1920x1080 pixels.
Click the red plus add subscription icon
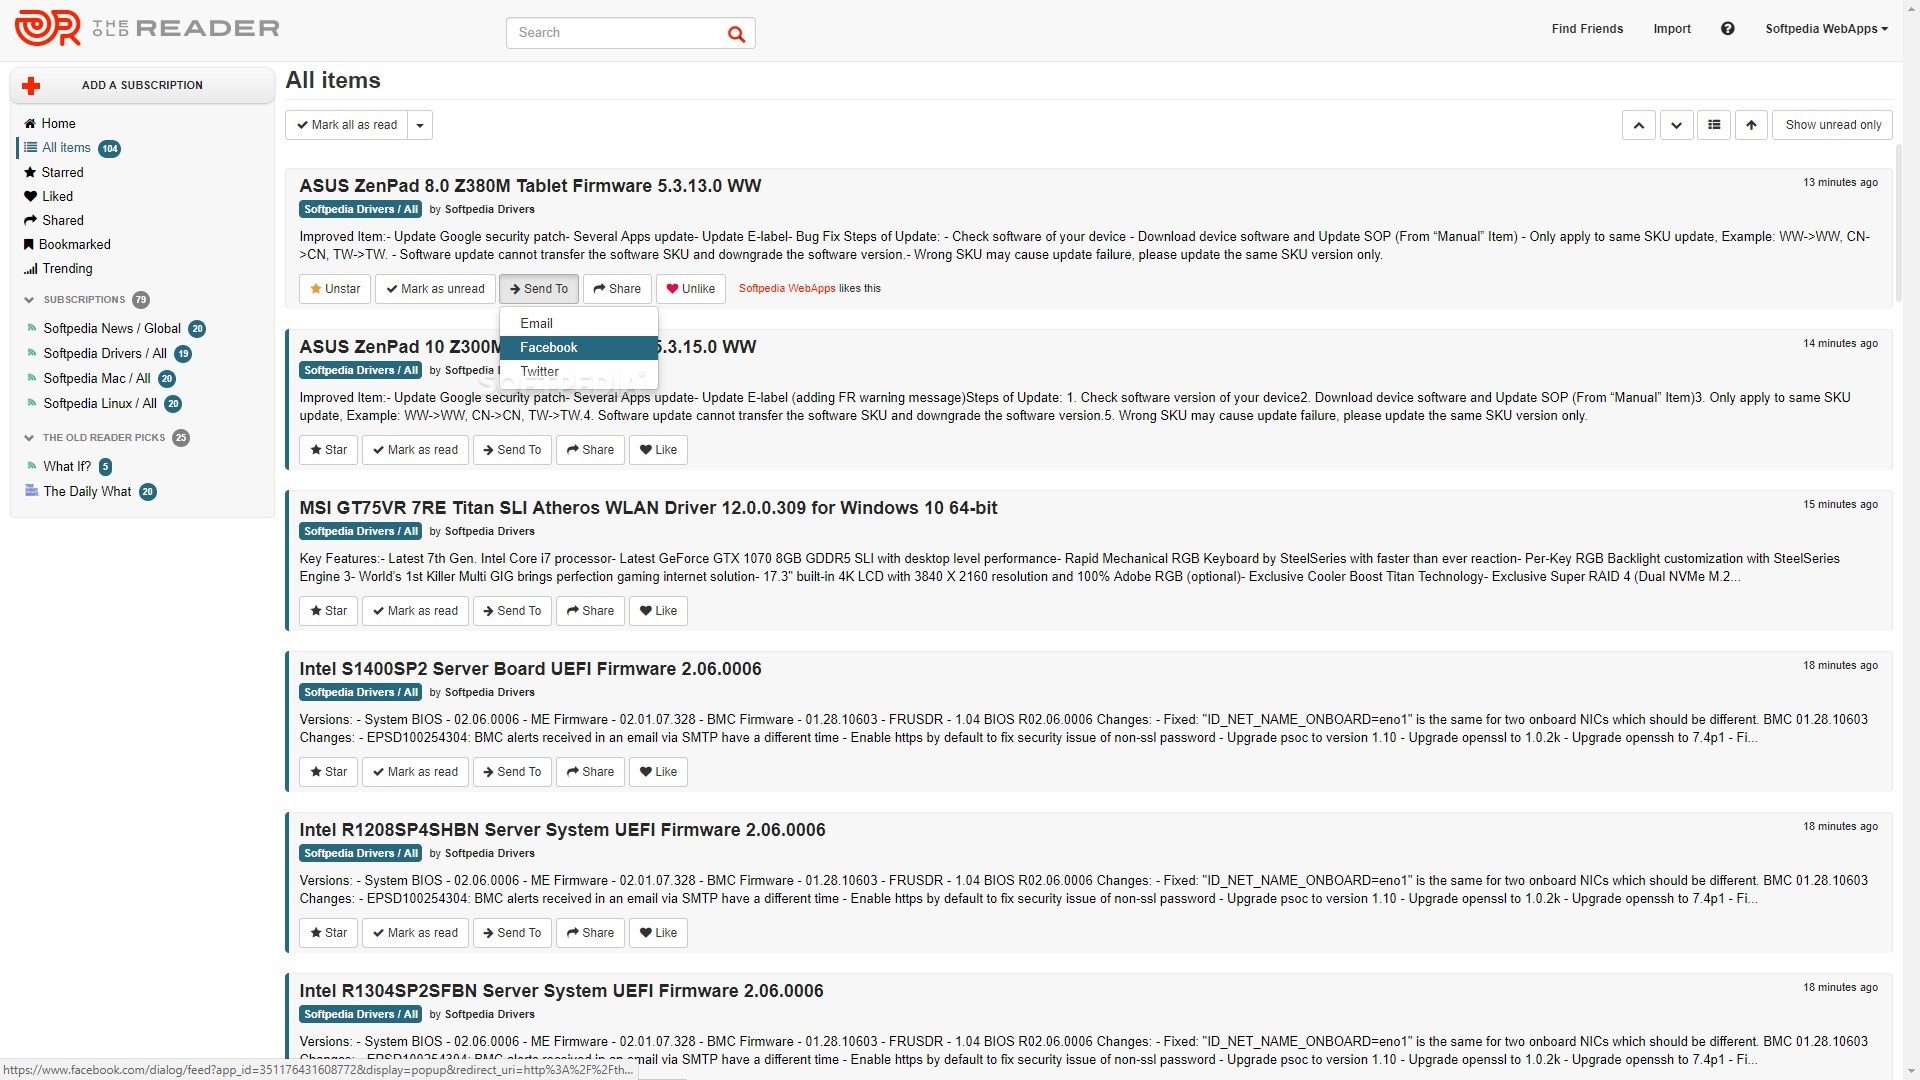[31, 86]
